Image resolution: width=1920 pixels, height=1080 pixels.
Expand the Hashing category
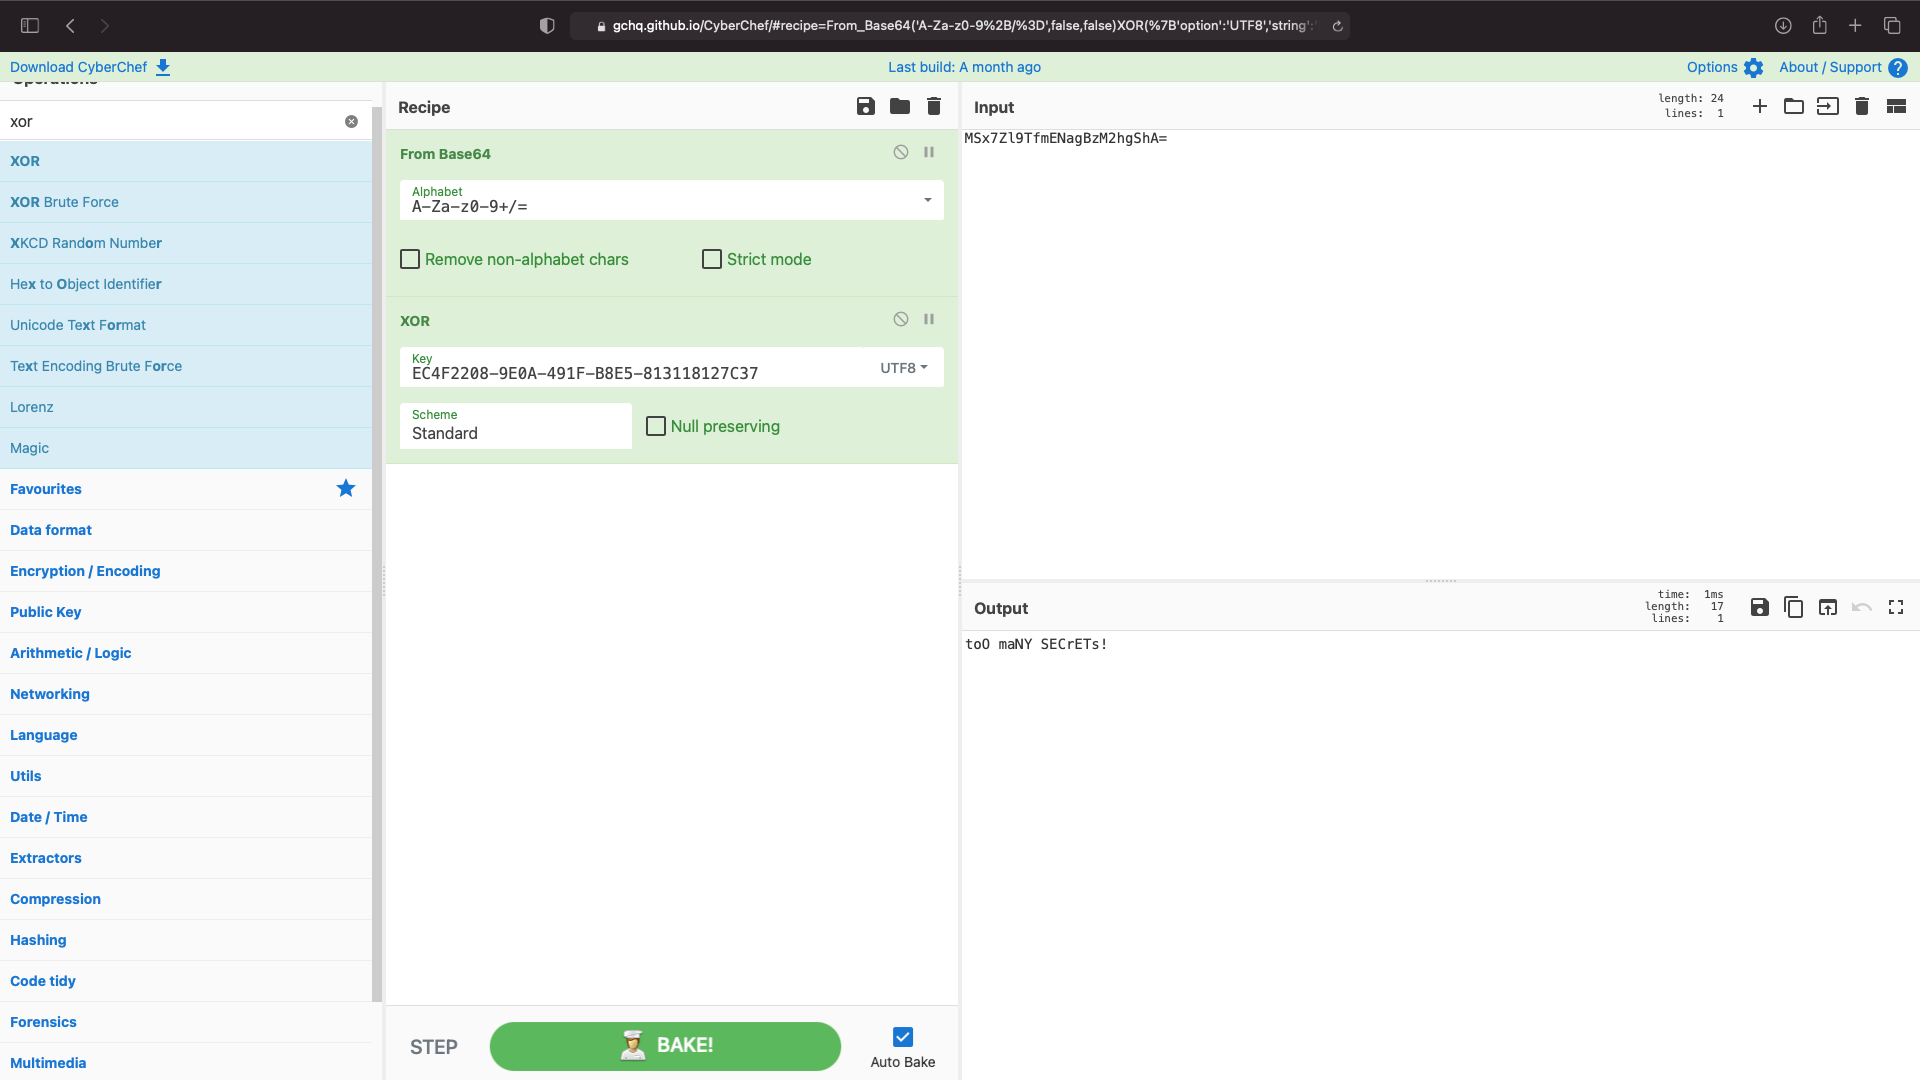(x=38, y=940)
